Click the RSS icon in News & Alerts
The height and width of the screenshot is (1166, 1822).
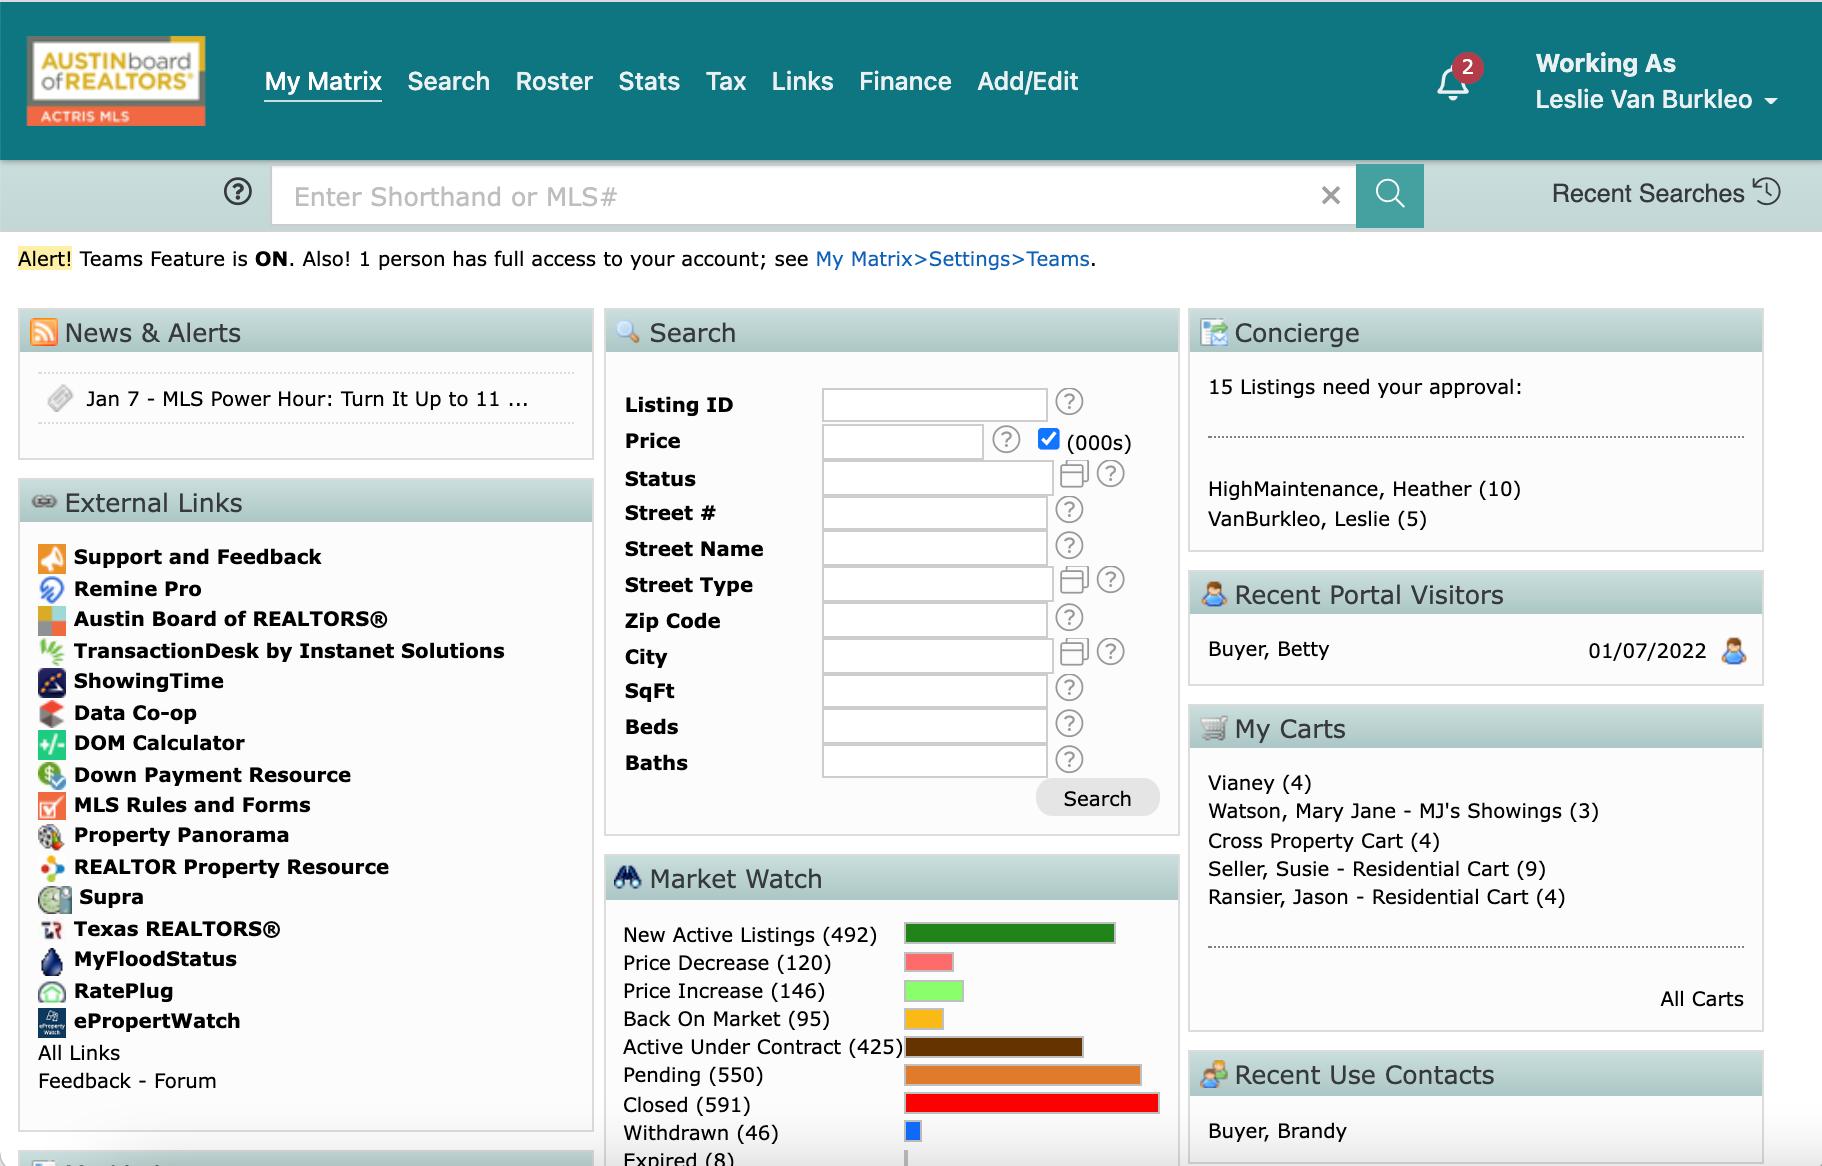pyautogui.click(x=44, y=332)
